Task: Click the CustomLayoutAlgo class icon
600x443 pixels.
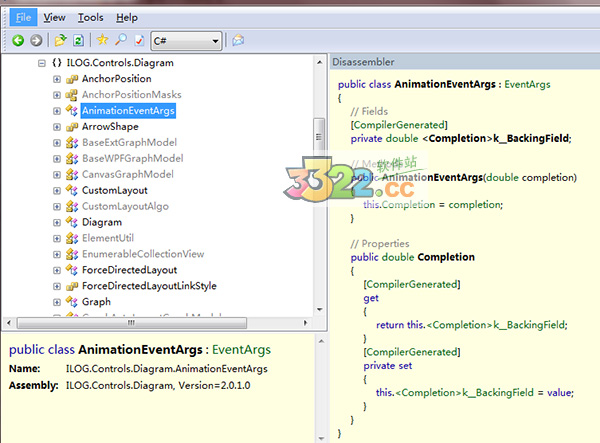Action: (72, 206)
